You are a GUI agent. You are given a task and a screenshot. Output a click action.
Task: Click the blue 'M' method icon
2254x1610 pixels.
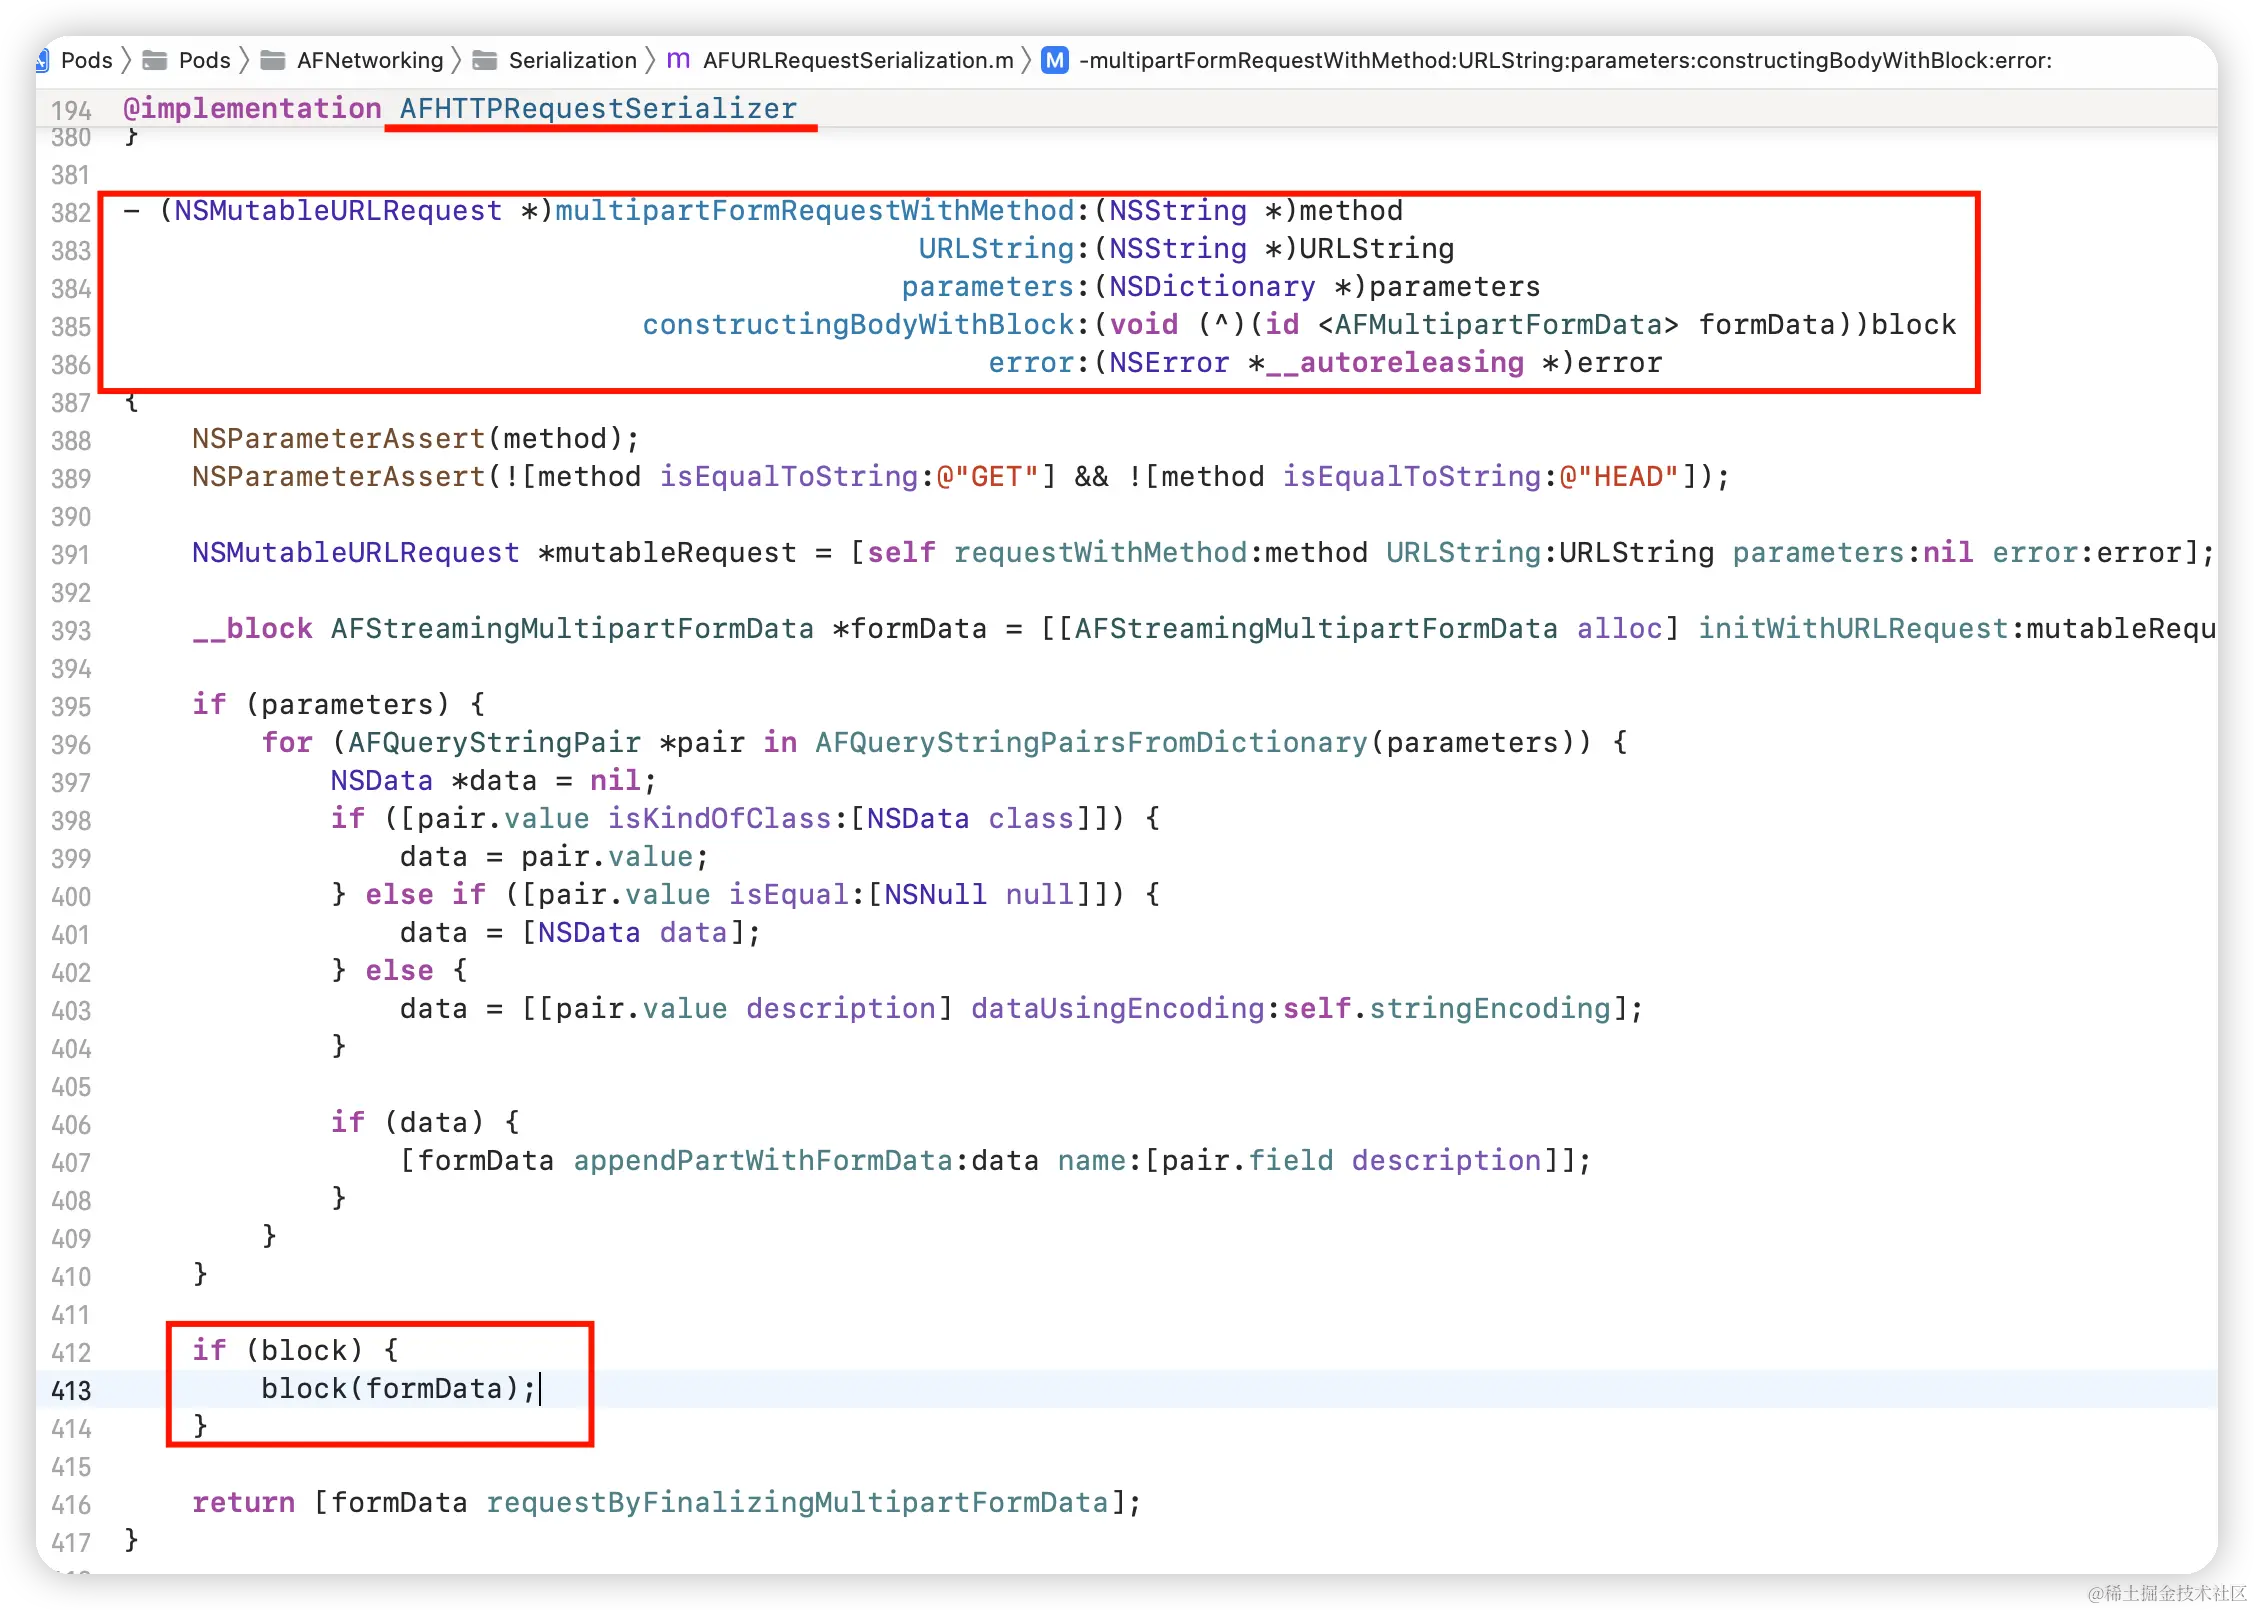(1054, 61)
